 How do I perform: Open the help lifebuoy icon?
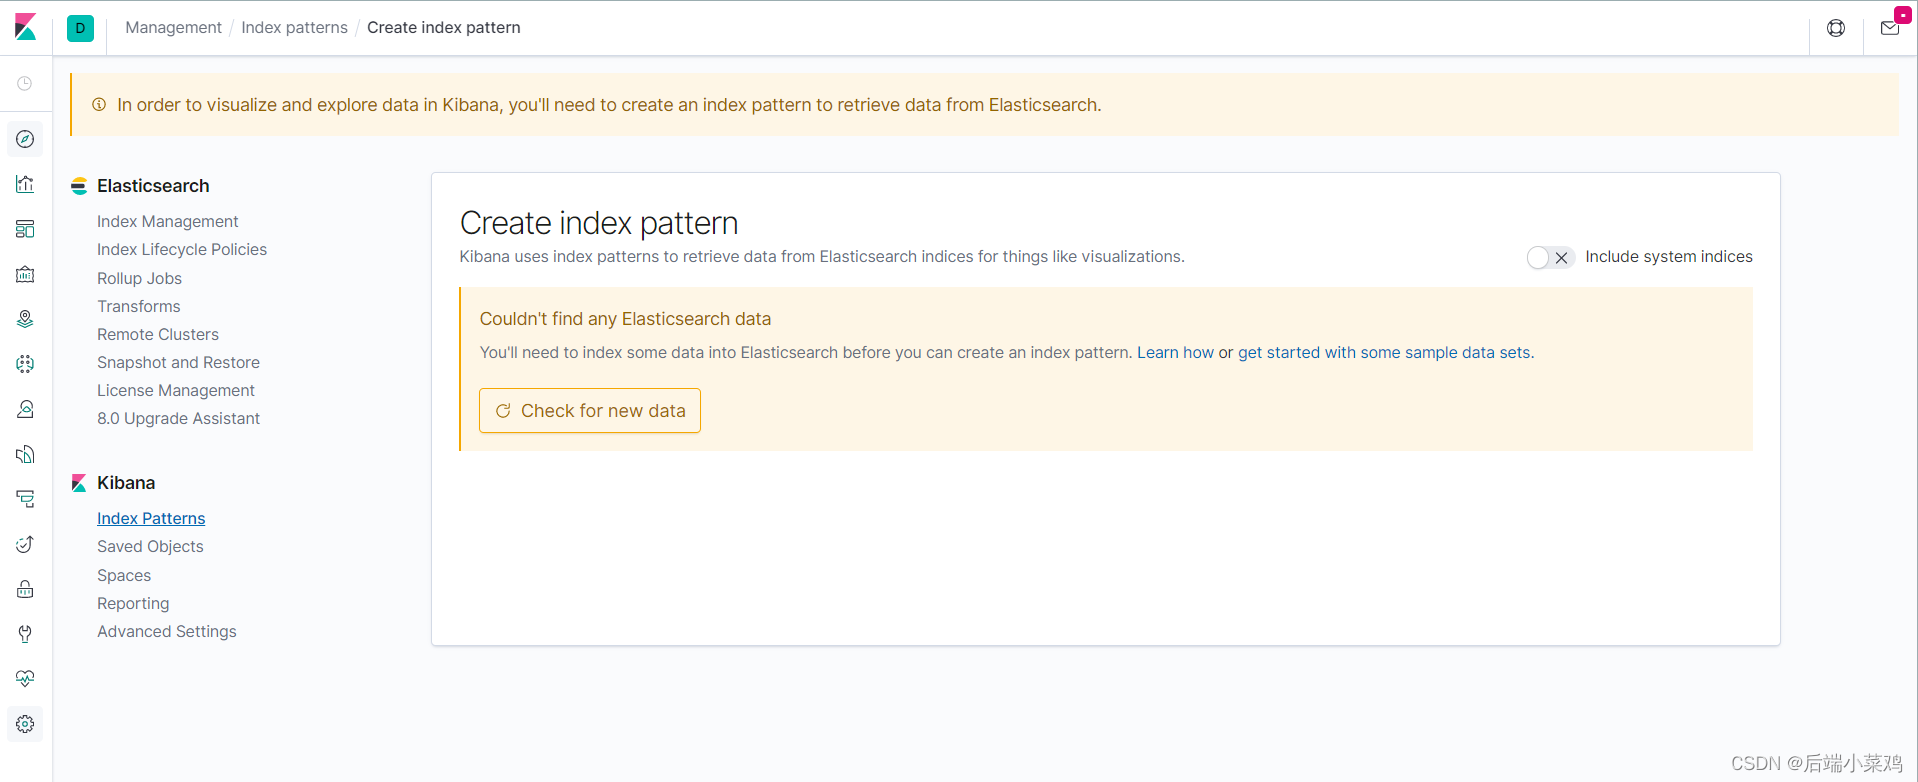click(x=1836, y=28)
